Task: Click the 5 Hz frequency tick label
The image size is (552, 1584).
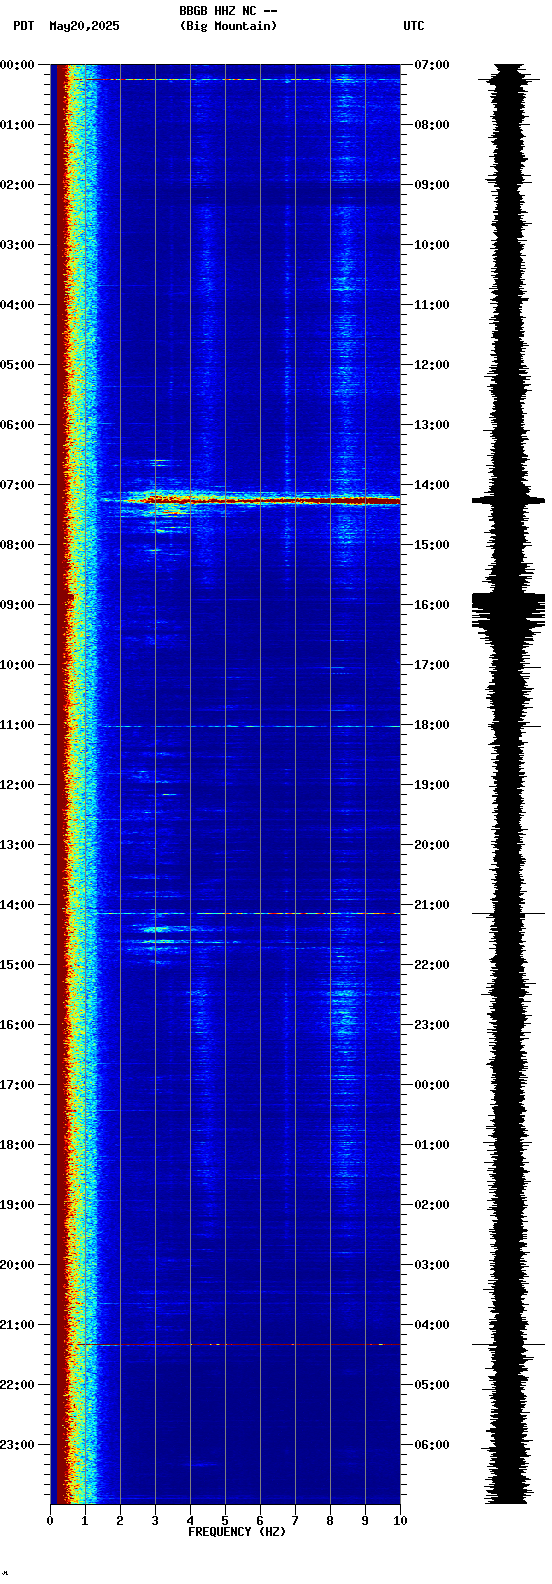Action: point(225,1521)
